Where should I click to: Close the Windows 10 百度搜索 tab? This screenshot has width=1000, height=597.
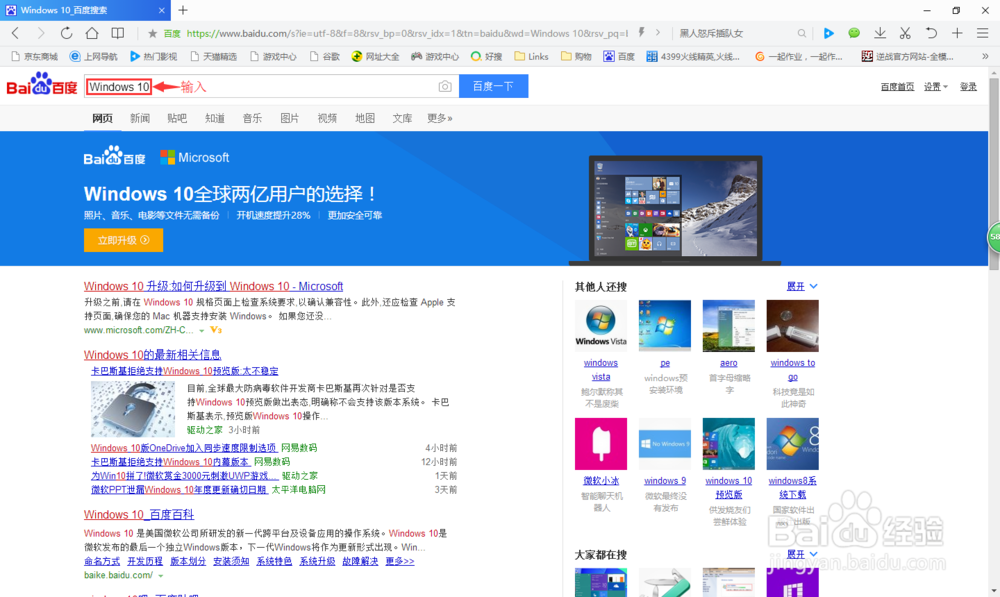[161, 10]
